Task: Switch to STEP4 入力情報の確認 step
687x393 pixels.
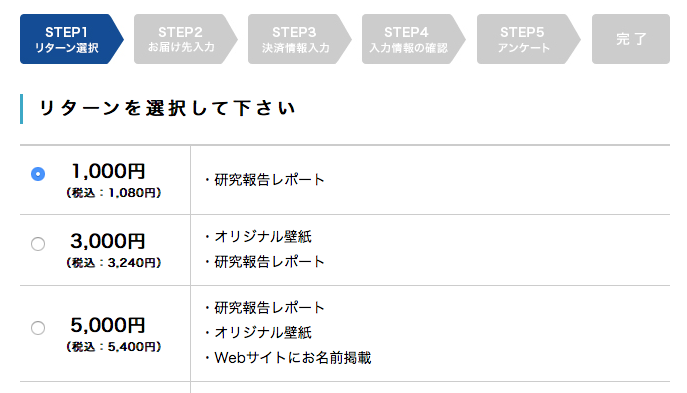Action: pos(413,39)
